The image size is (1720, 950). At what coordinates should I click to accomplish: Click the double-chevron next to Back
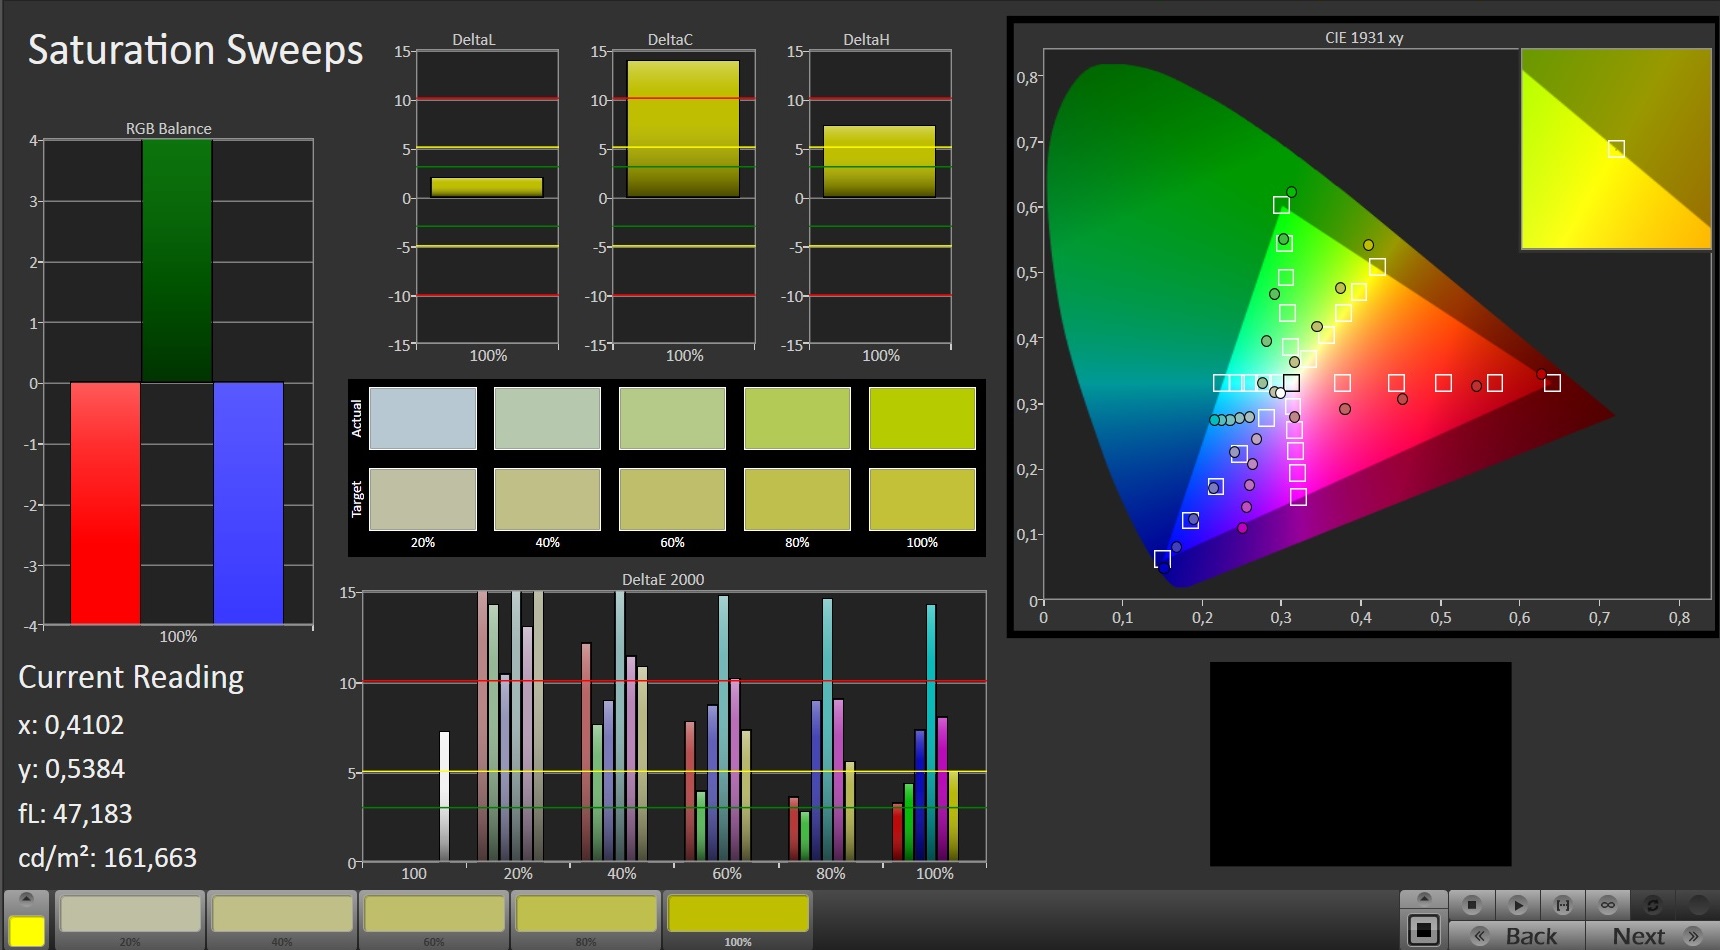click(x=1480, y=936)
